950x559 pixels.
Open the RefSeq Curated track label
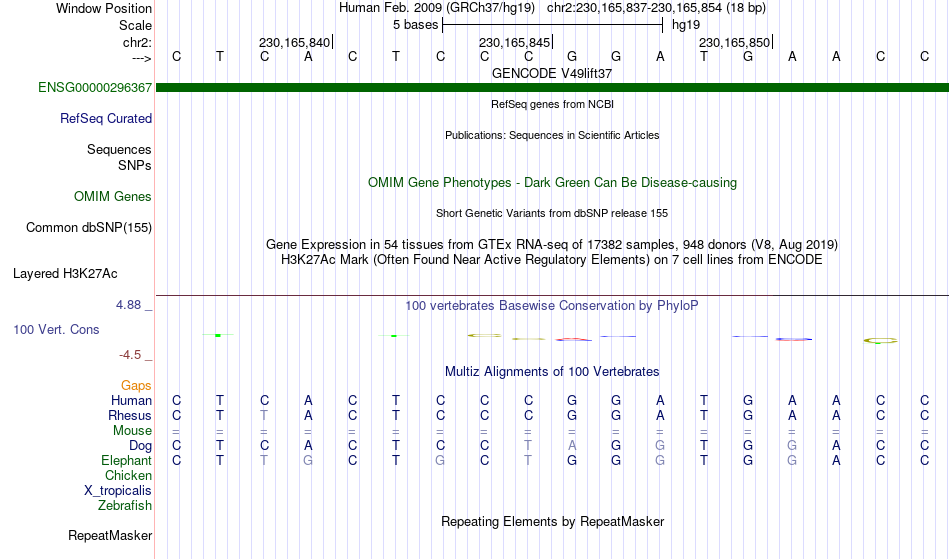click(x=106, y=119)
